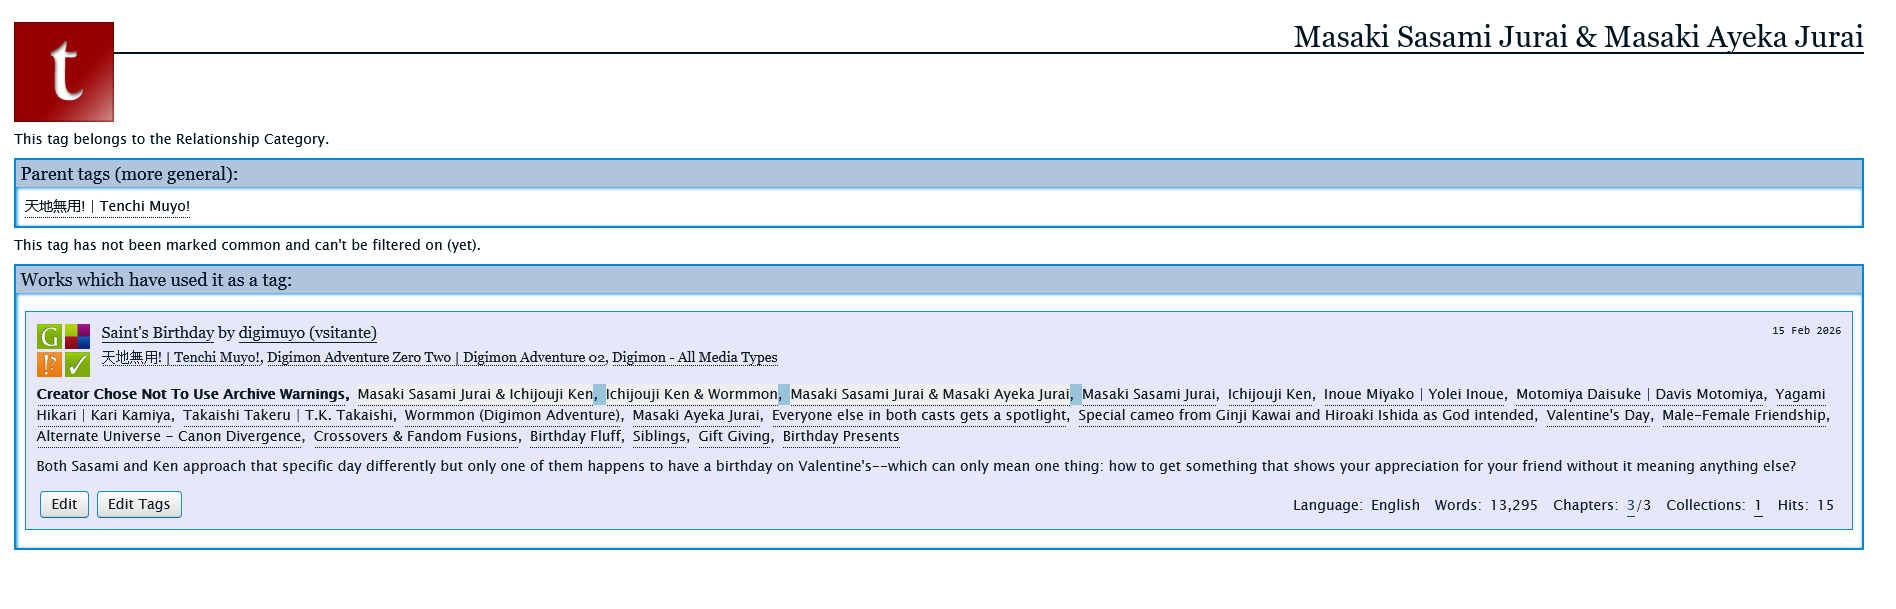This screenshot has height=609, width=1896.
Task: Click the red 't' tag logo icon
Action: coord(64,72)
